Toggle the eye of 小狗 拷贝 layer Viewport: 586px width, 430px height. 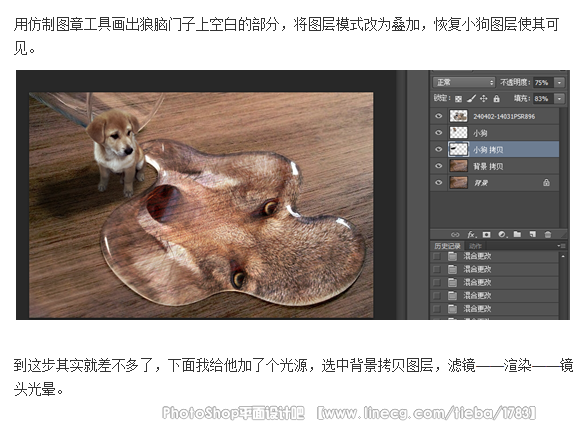tap(439, 149)
